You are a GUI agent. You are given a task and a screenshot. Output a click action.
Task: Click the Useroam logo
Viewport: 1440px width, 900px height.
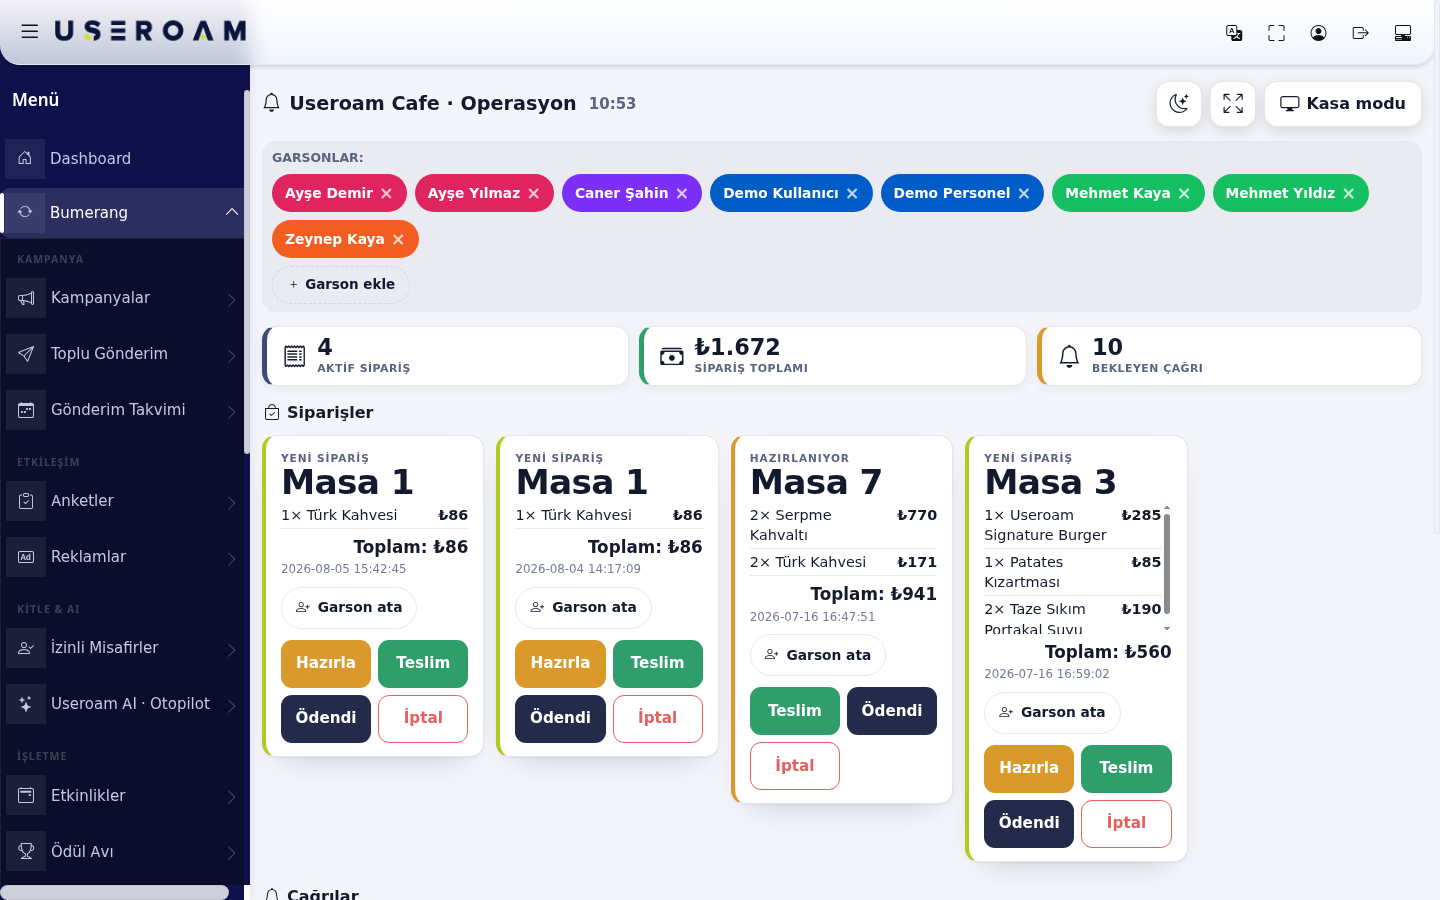tap(150, 32)
